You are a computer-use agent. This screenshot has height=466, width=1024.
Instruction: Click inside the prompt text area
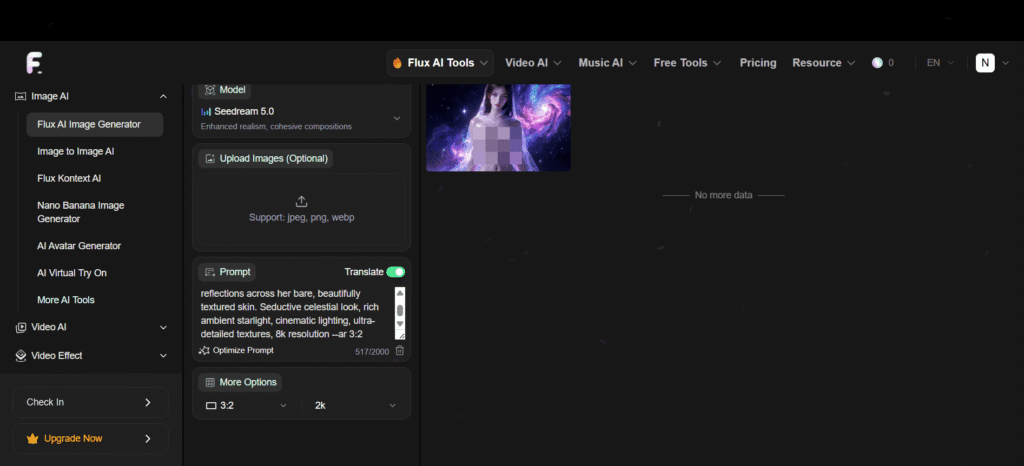[296, 313]
